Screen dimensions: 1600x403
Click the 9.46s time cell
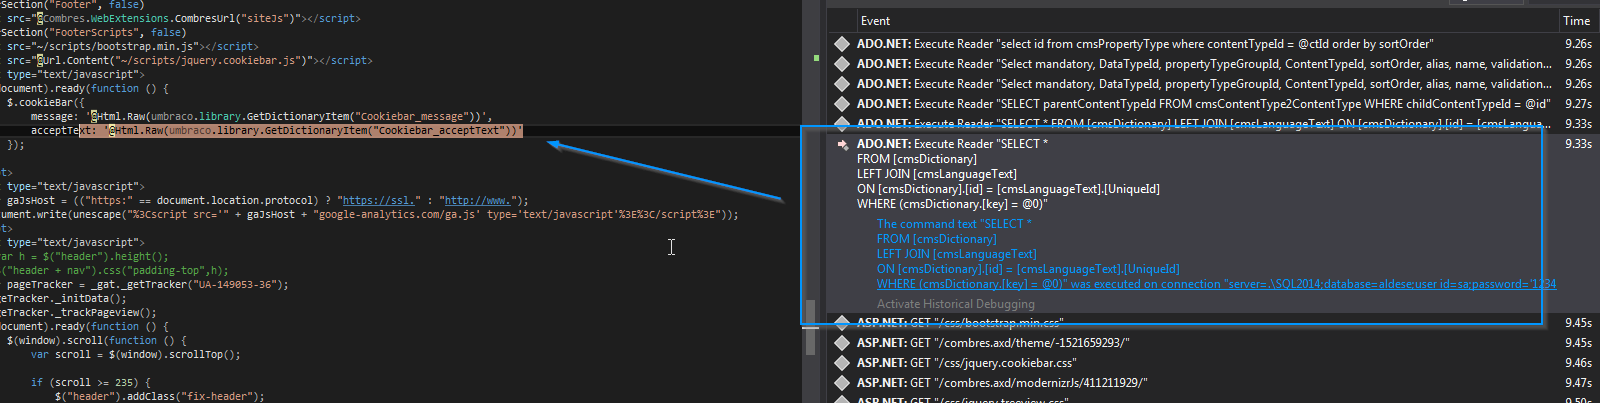pyautogui.click(x=1579, y=363)
